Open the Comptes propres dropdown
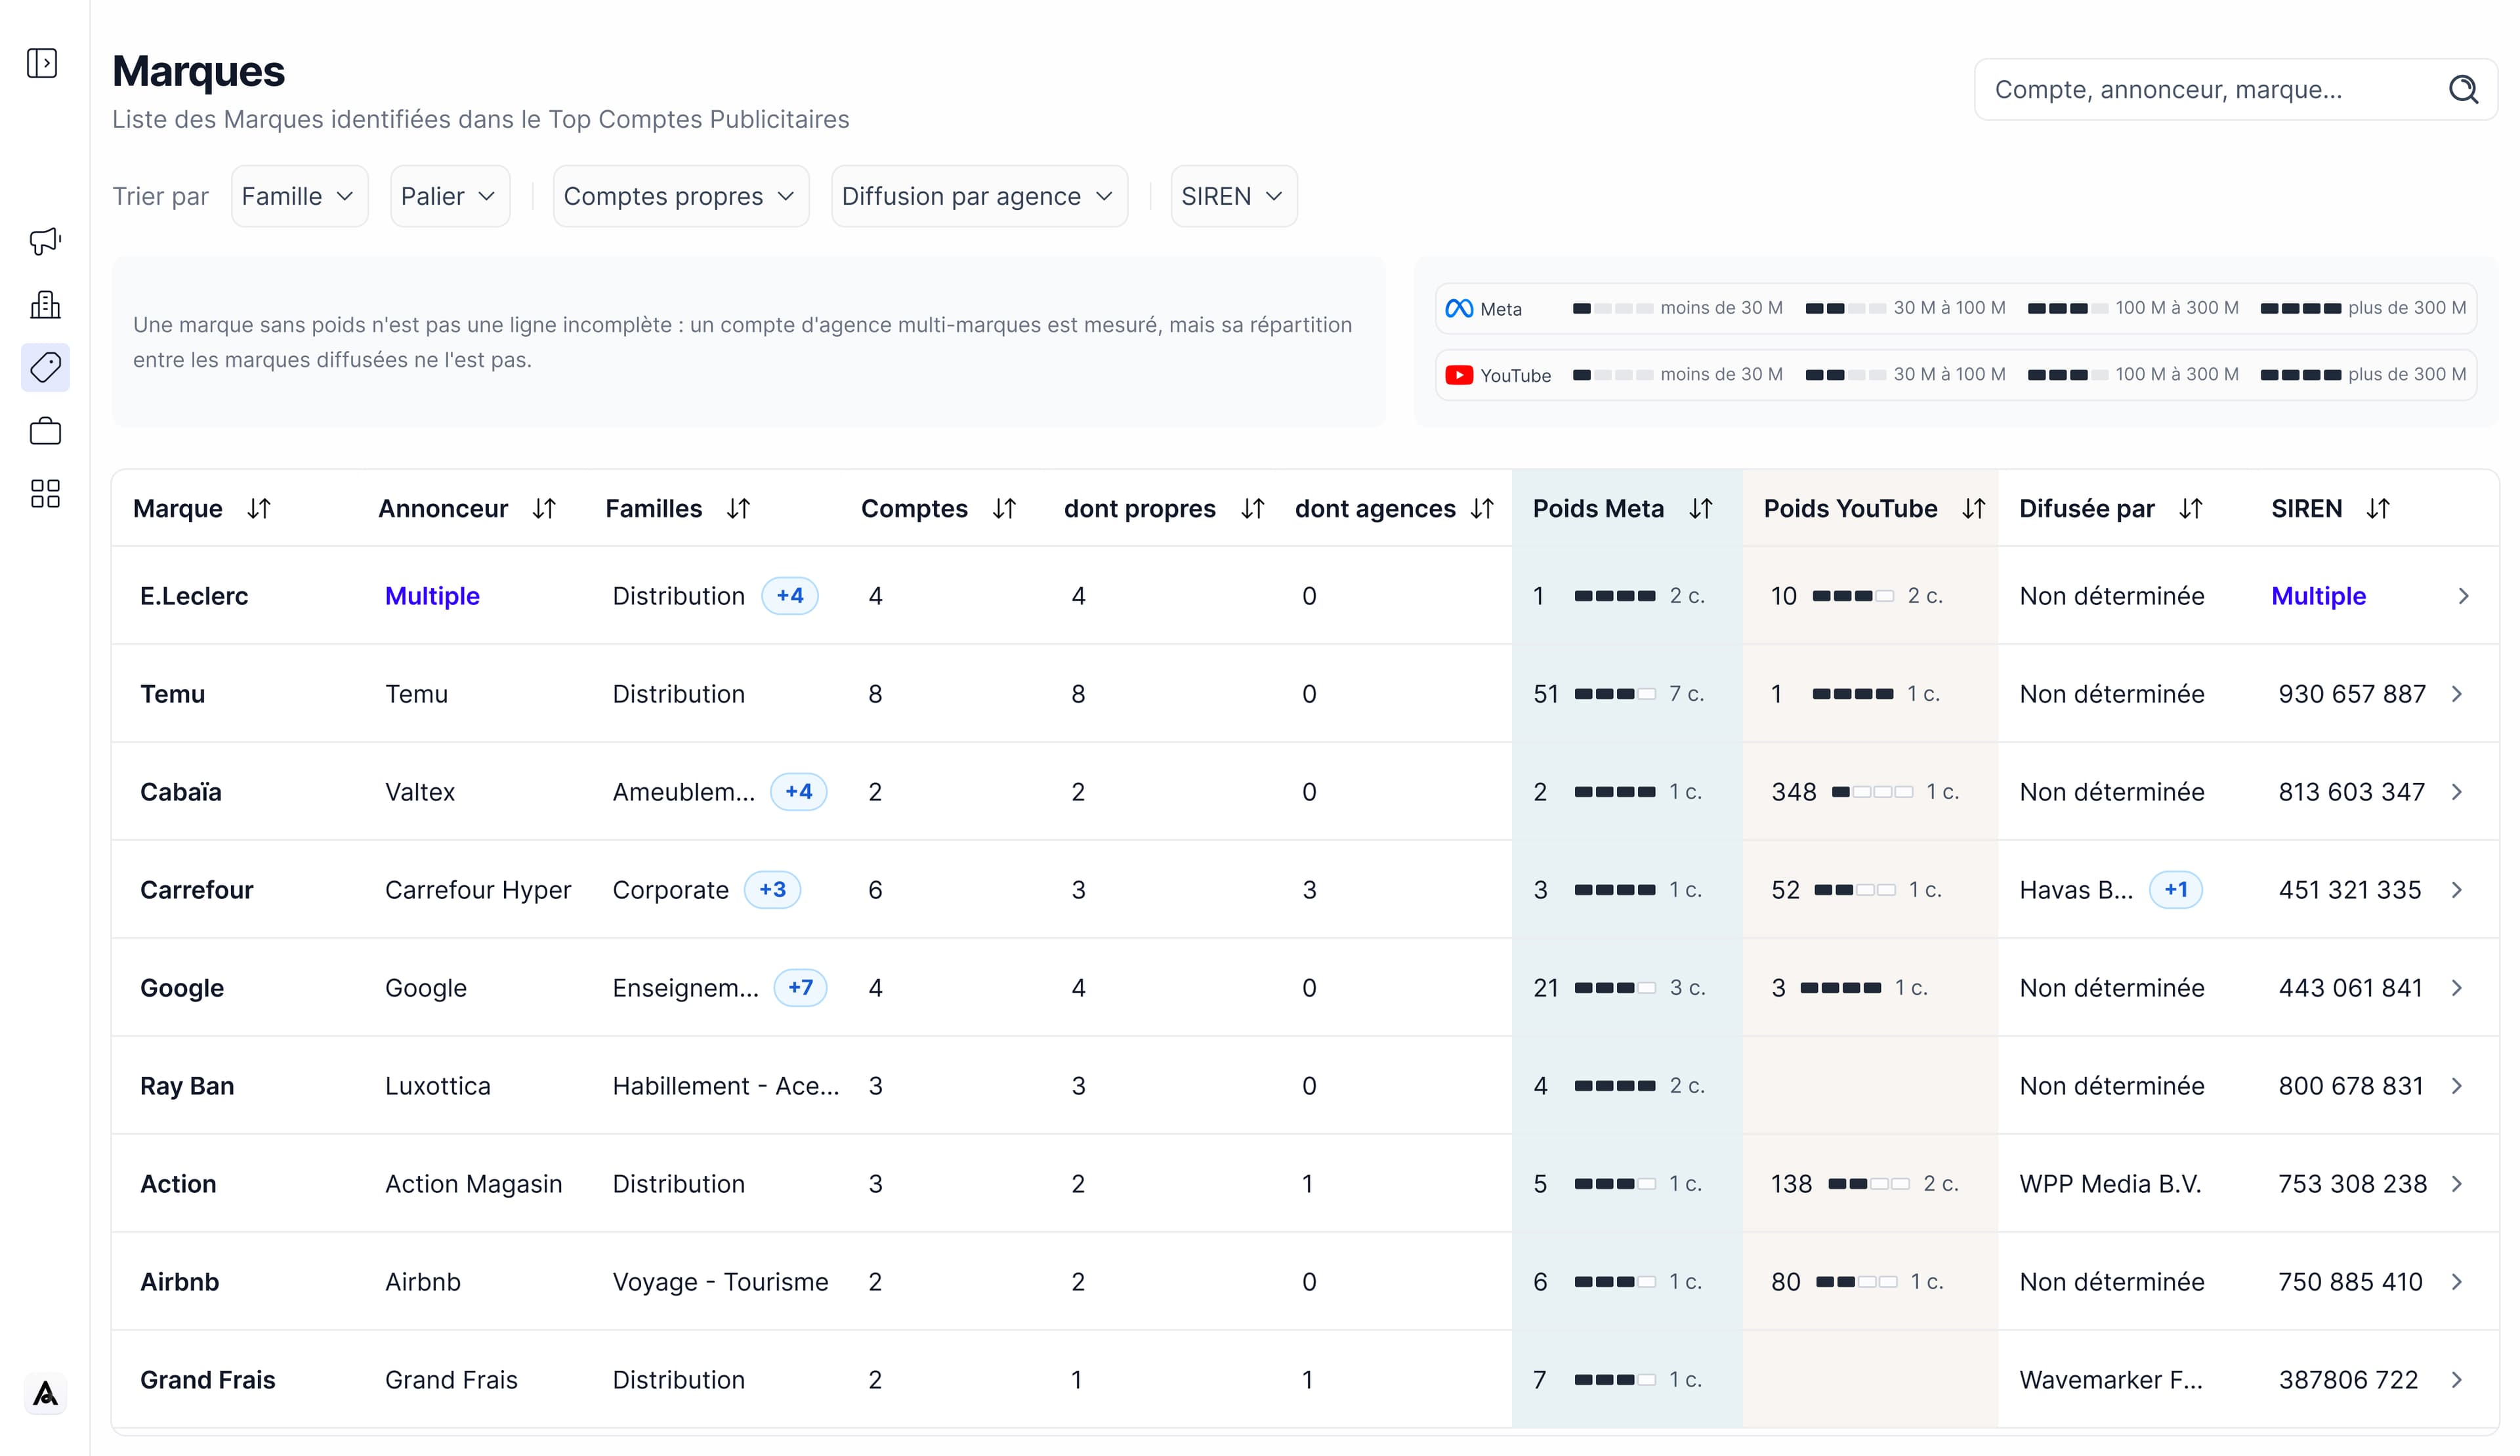This screenshot has width=2520, height=1456. point(680,196)
